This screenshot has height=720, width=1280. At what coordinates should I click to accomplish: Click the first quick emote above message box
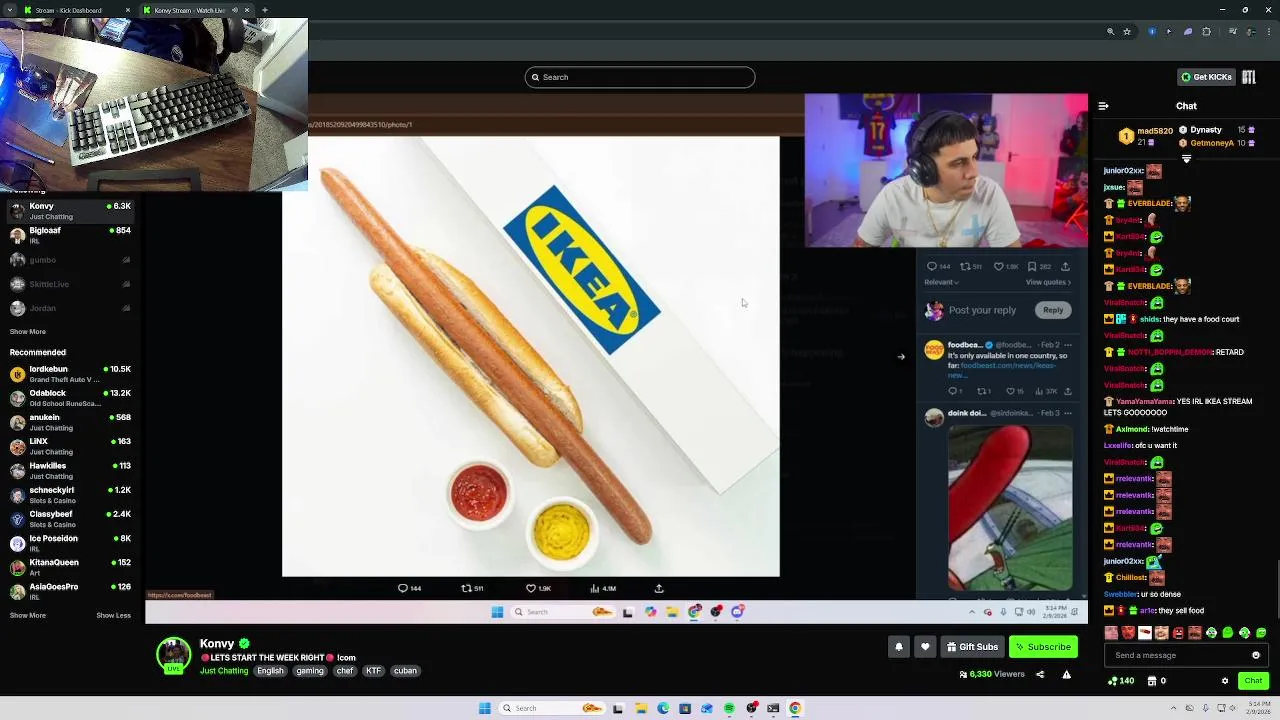point(1111,633)
